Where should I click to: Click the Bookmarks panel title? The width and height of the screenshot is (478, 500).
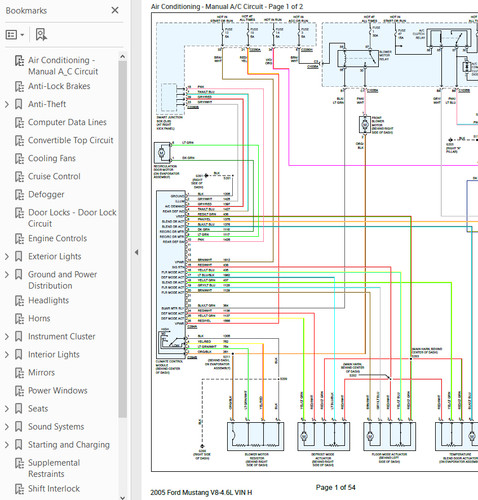(26, 11)
